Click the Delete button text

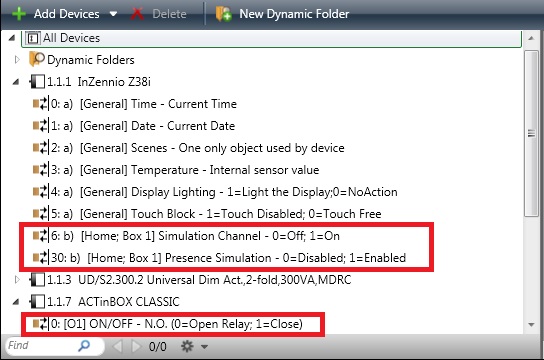click(169, 14)
